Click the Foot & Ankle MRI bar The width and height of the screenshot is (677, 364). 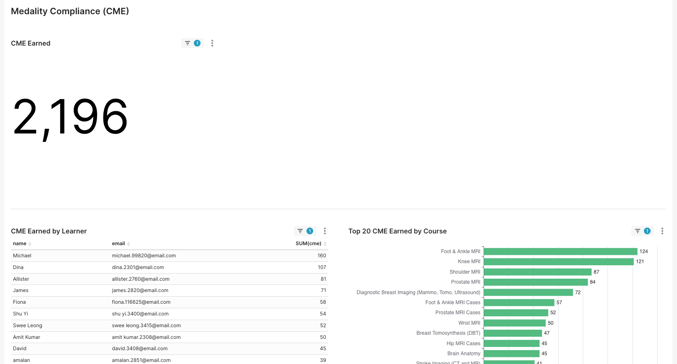(560, 251)
